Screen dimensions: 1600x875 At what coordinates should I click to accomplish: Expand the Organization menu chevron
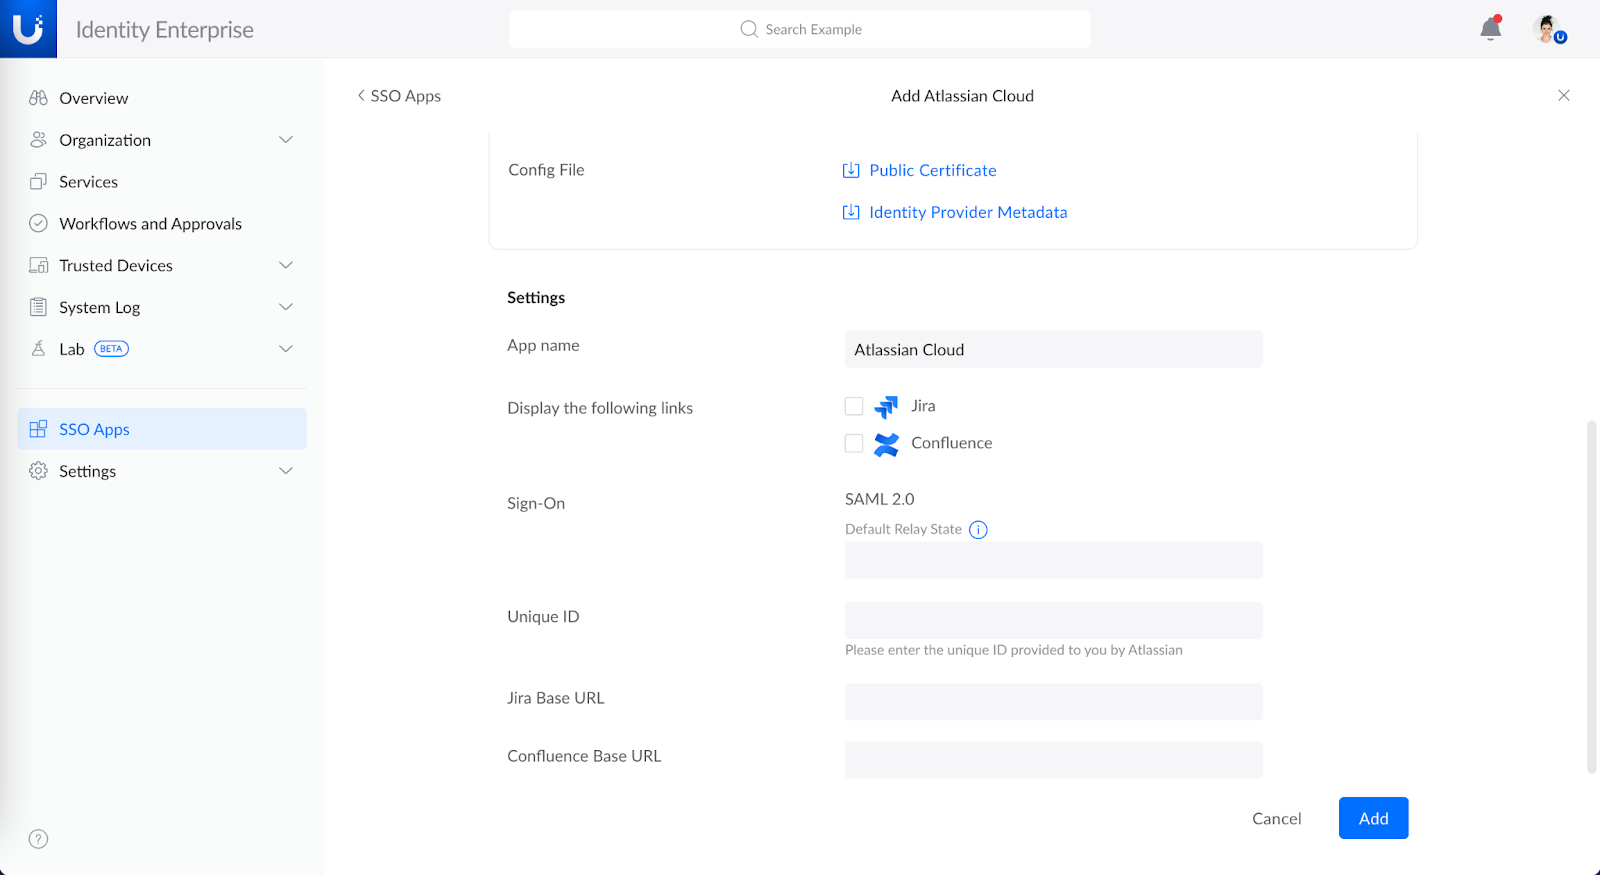tap(286, 140)
